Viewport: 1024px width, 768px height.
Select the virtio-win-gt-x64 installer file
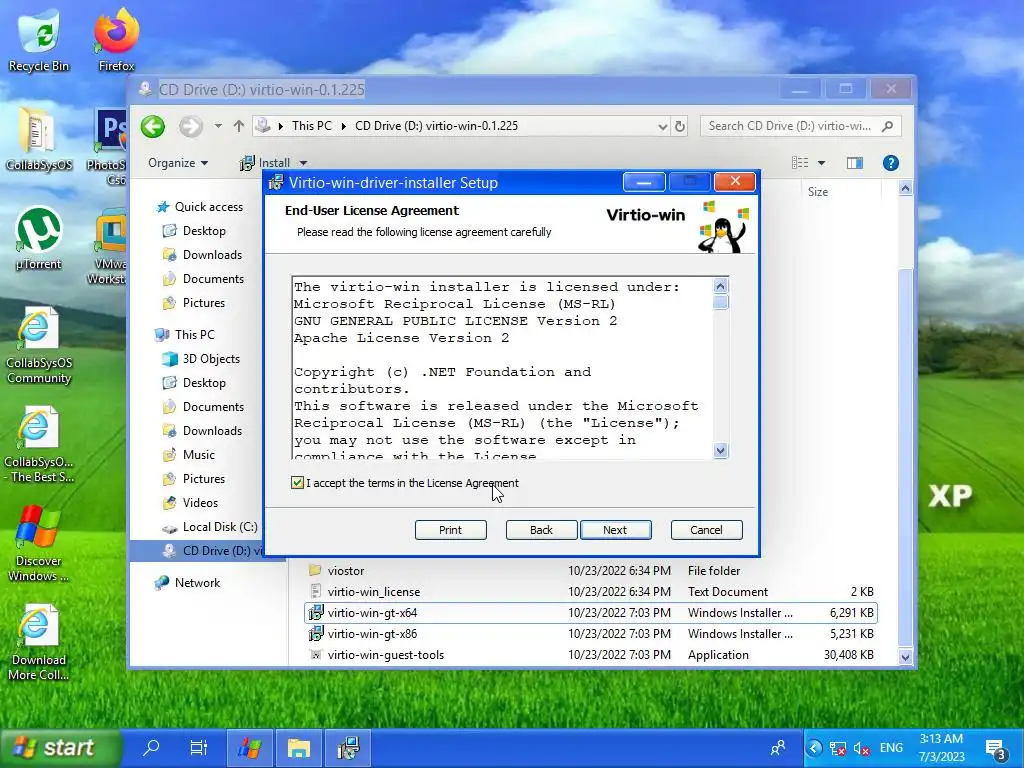click(x=591, y=613)
